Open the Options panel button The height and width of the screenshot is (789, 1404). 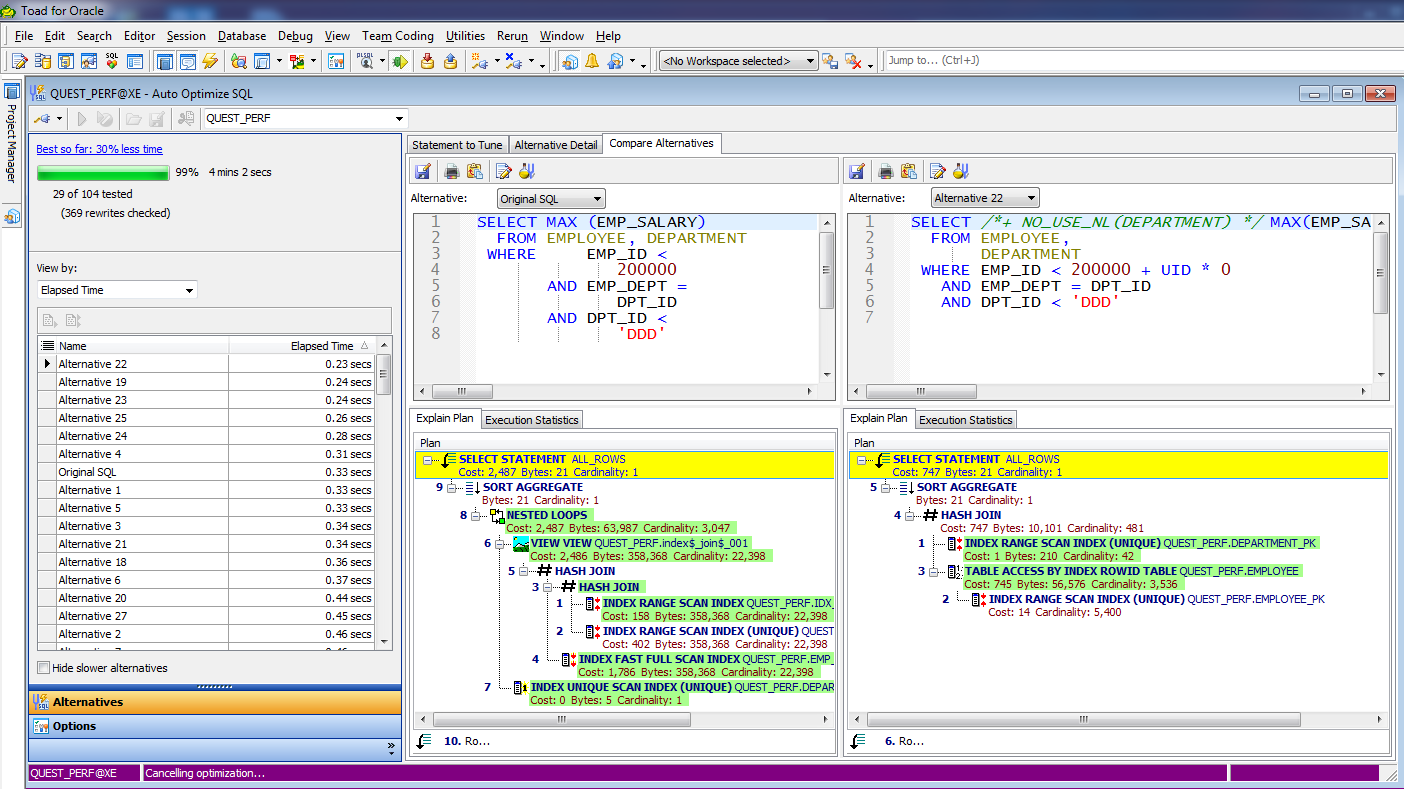tap(75, 726)
